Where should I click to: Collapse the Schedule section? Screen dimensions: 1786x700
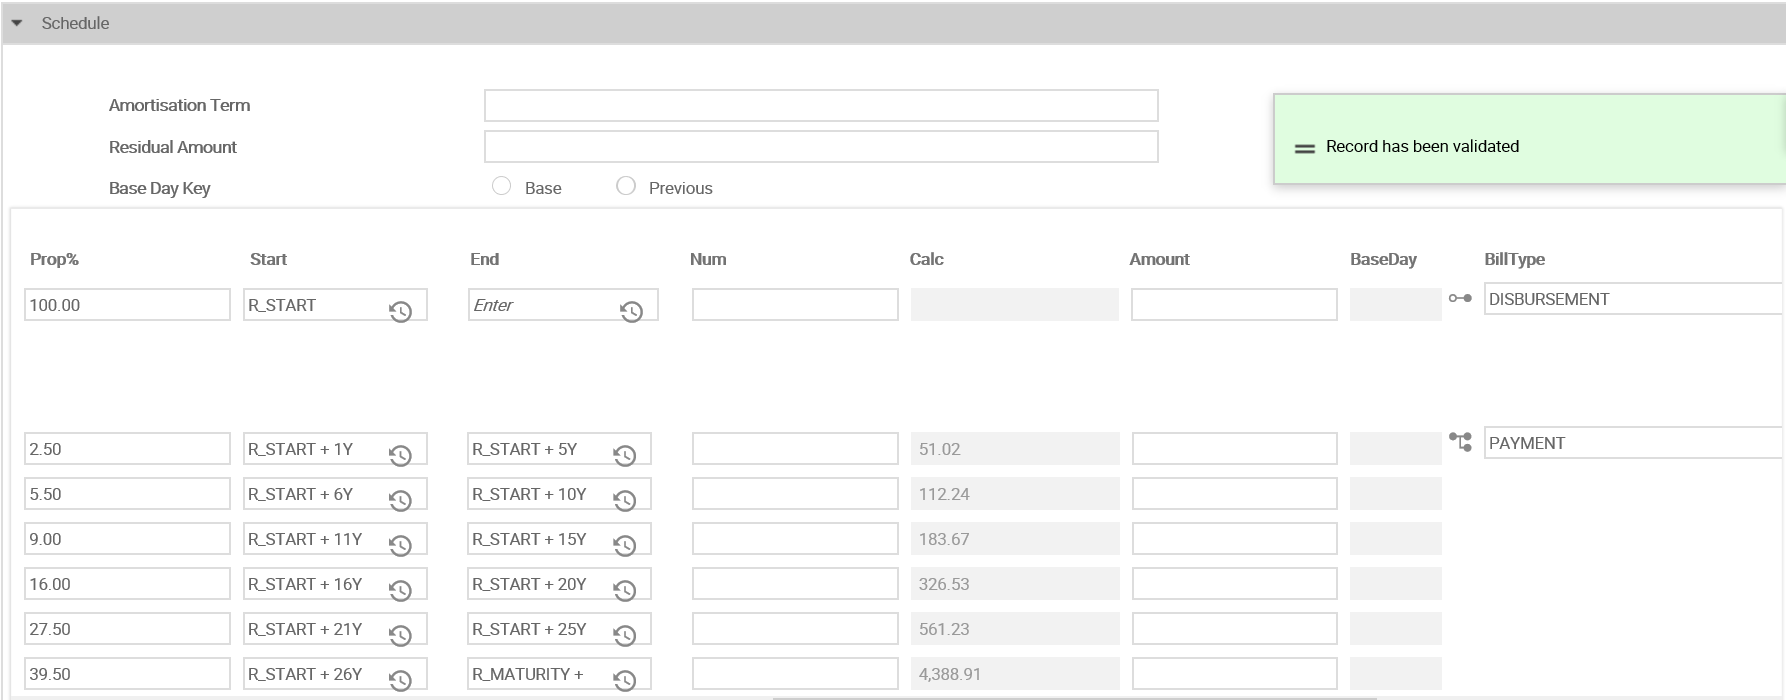(x=17, y=23)
